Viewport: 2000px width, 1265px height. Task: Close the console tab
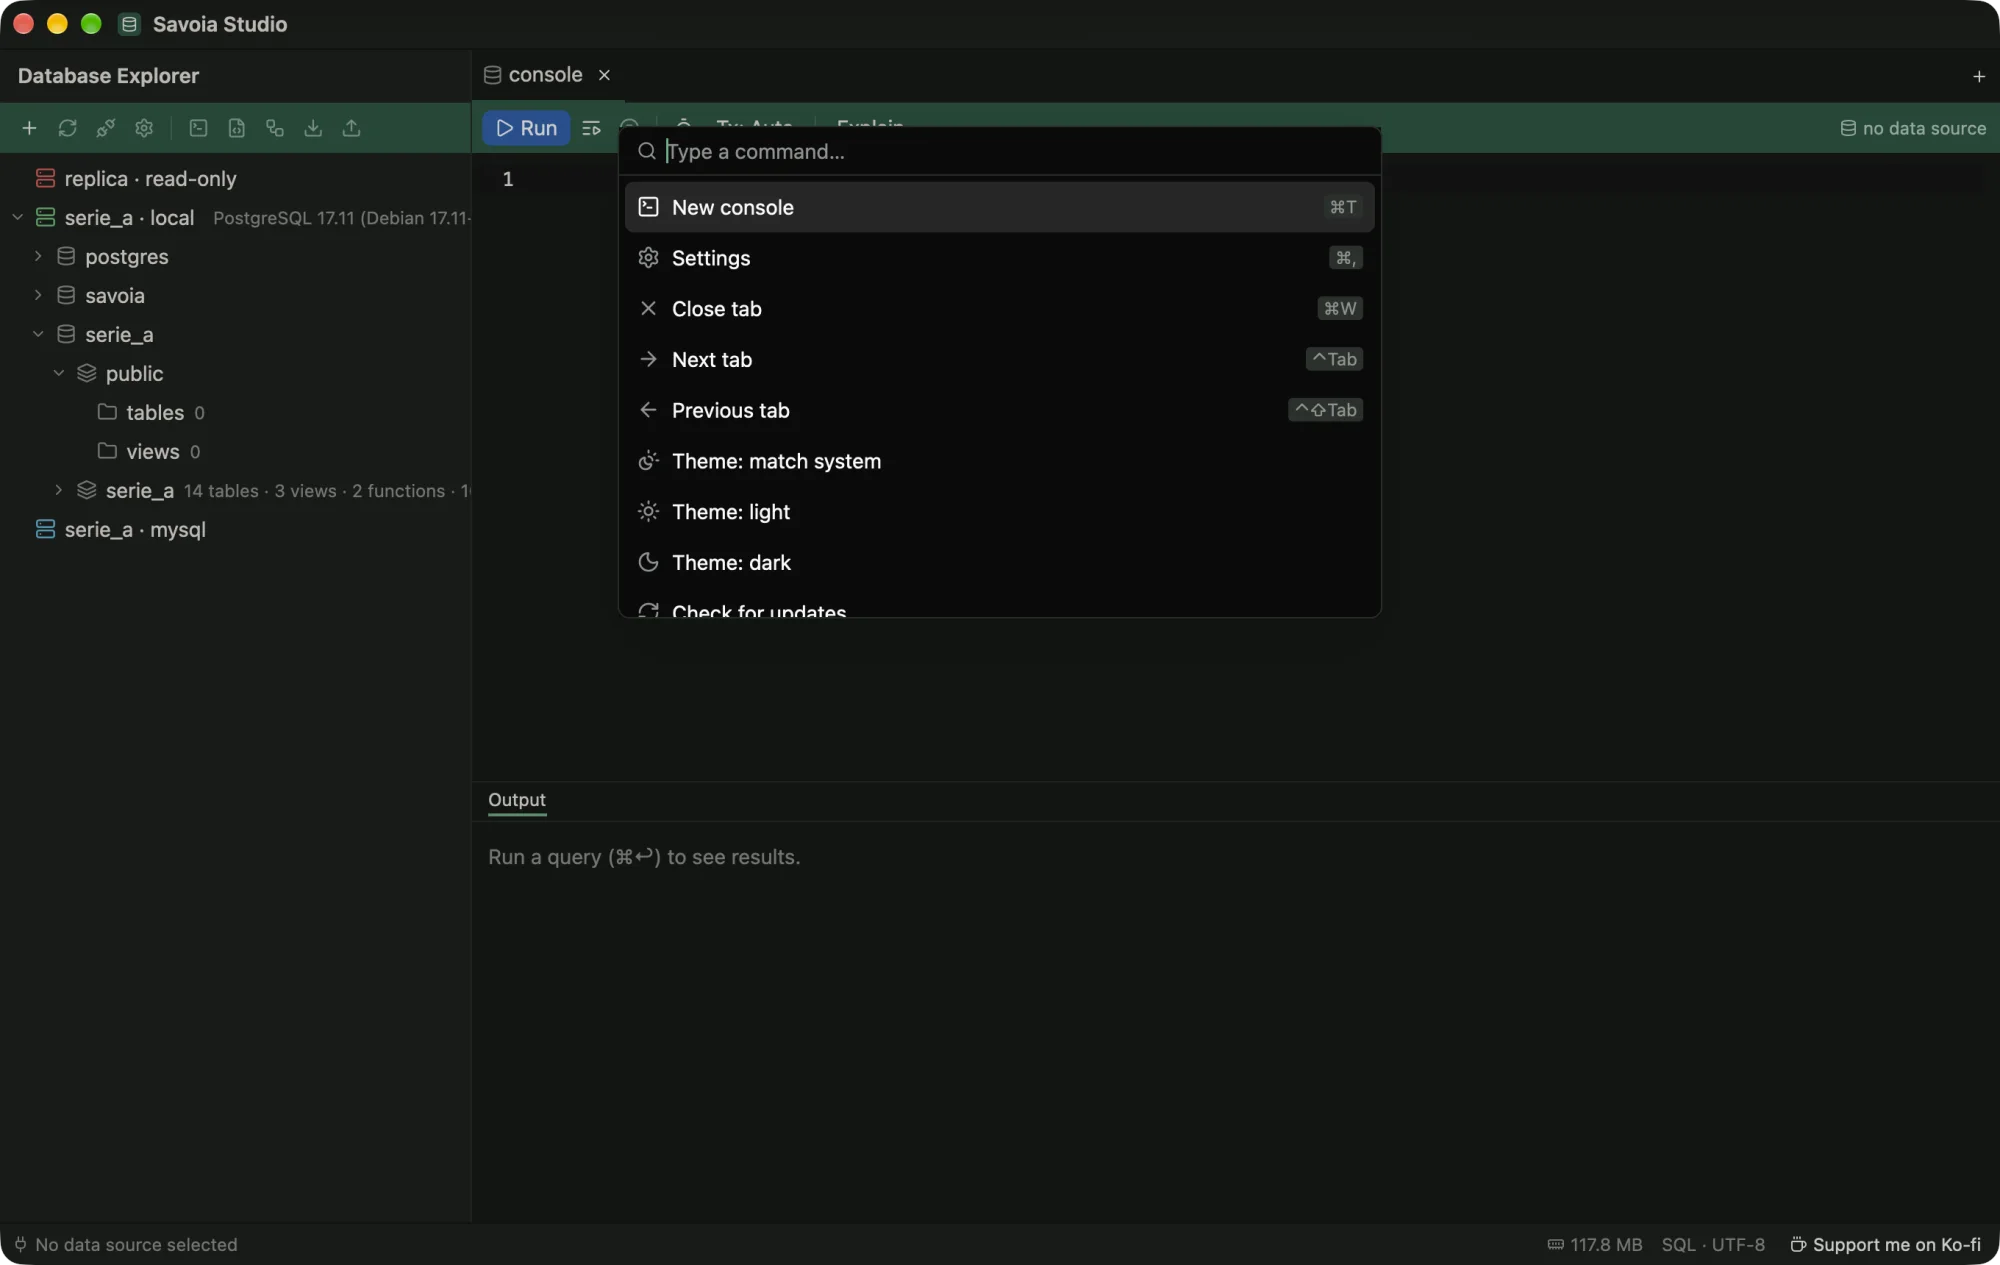coord(604,75)
